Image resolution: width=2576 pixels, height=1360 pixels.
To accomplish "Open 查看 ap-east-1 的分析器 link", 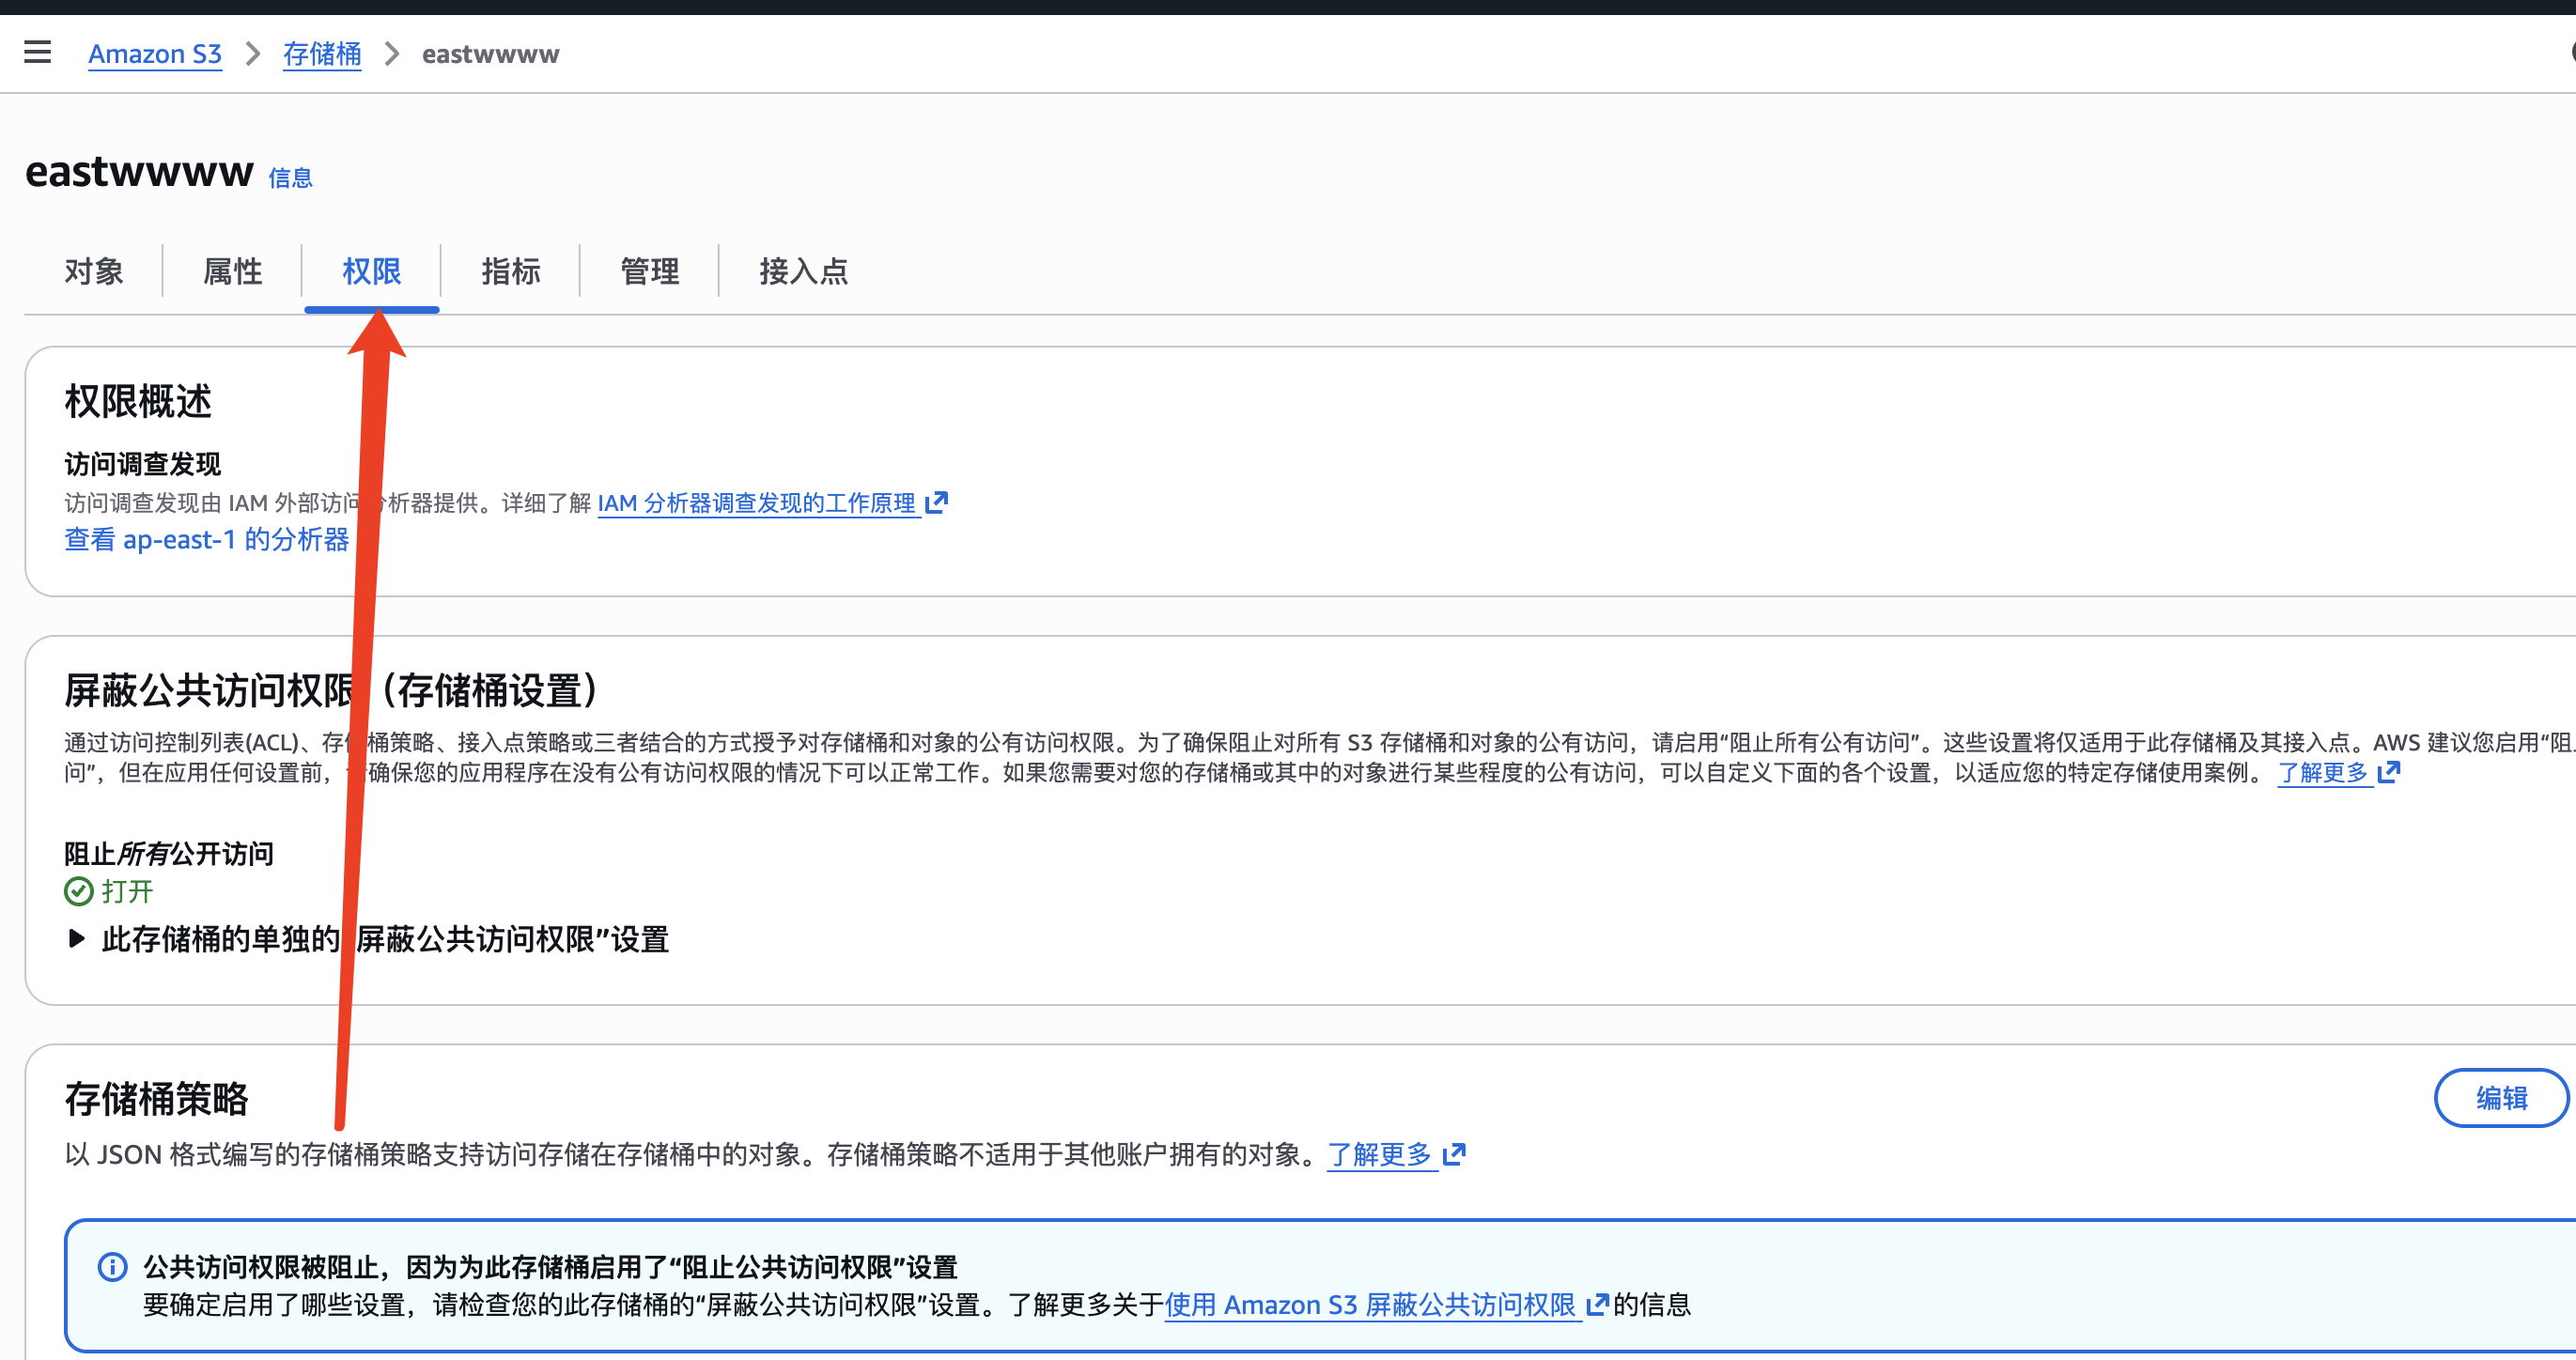I will (207, 540).
